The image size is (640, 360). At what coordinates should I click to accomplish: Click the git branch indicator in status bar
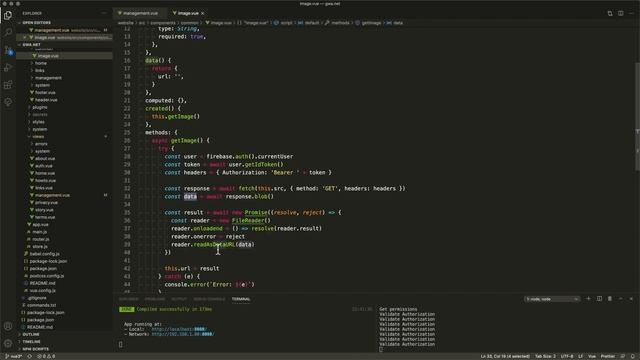click(x=14, y=356)
